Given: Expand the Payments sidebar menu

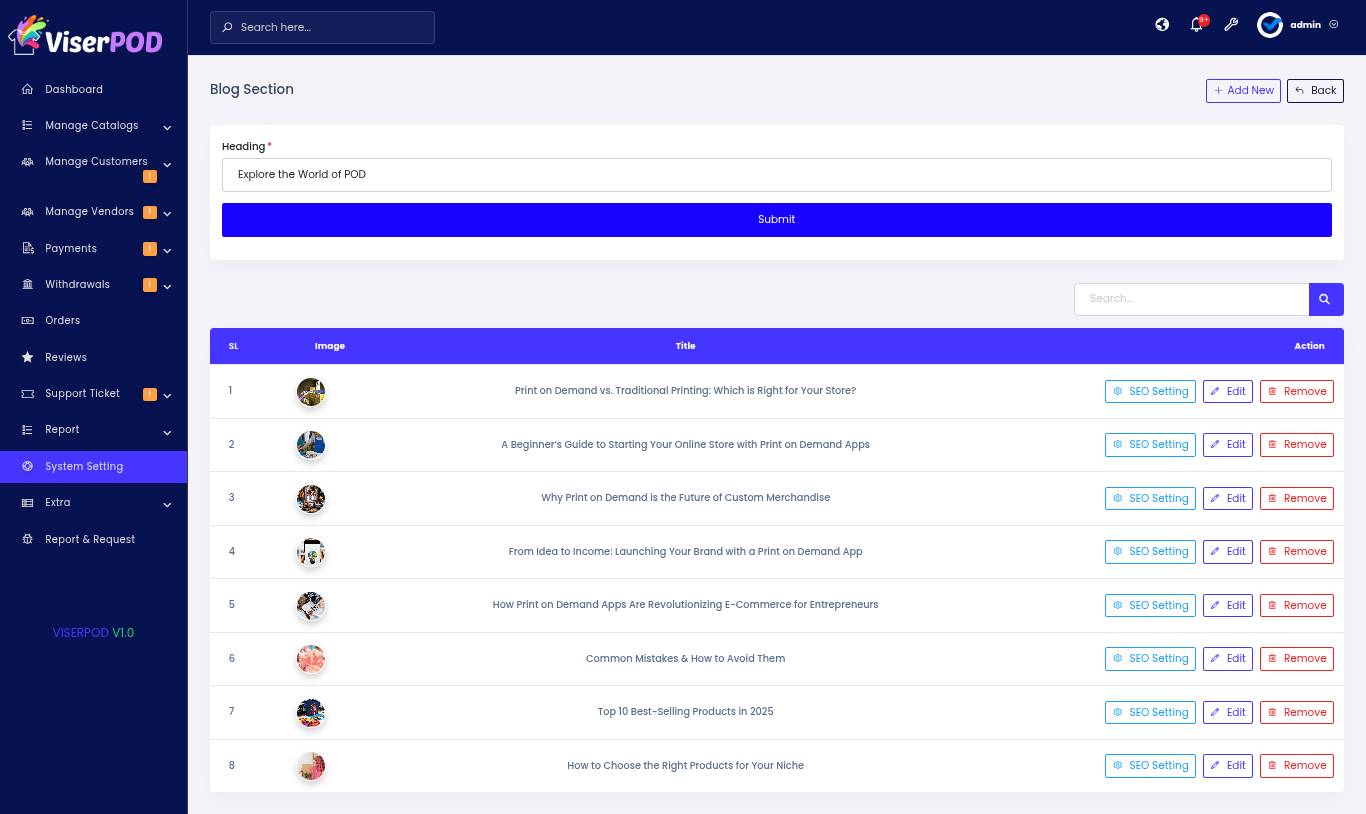Looking at the screenshot, I should (71, 248).
